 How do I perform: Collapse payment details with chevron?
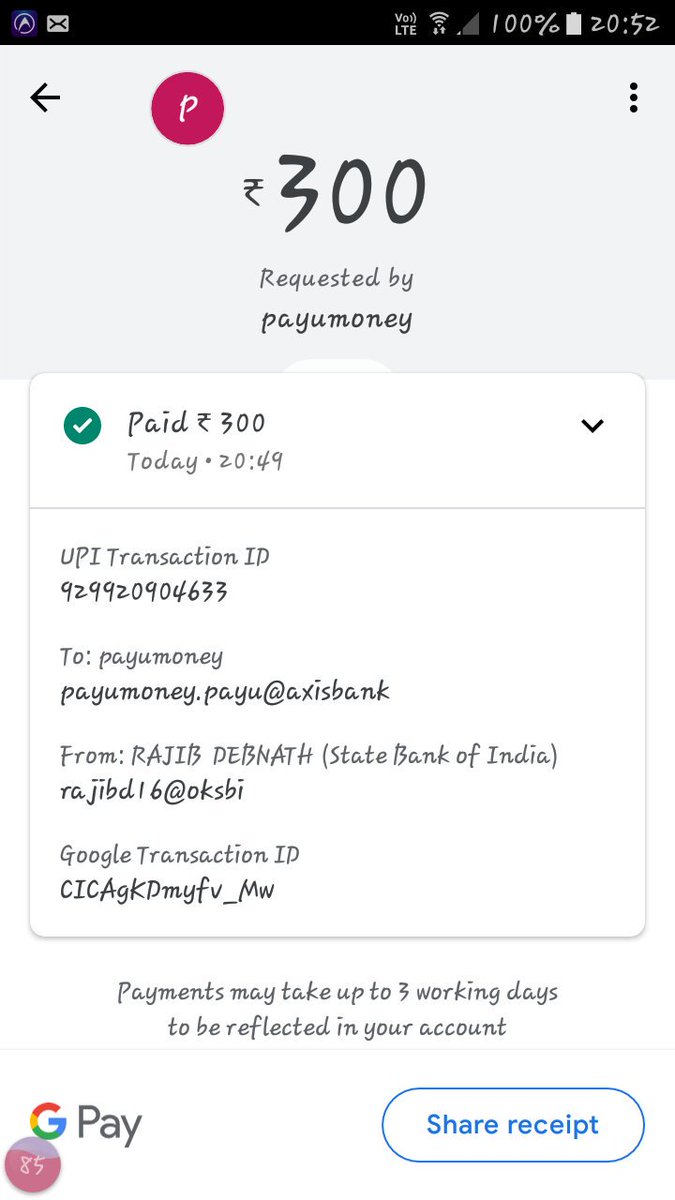point(593,426)
